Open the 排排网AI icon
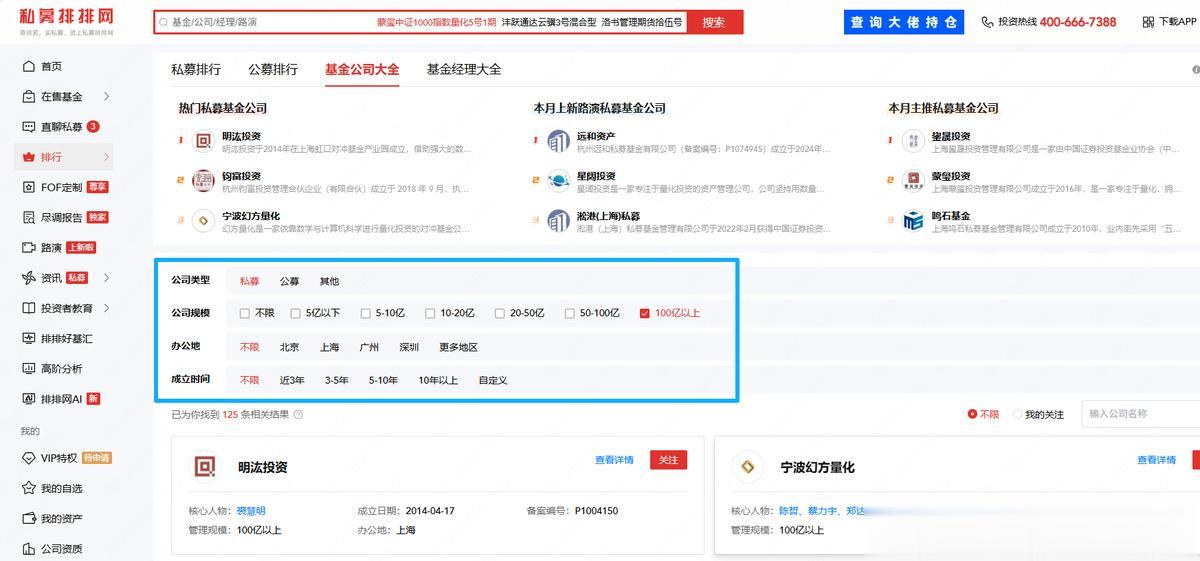This screenshot has width=1200, height=561. point(28,398)
